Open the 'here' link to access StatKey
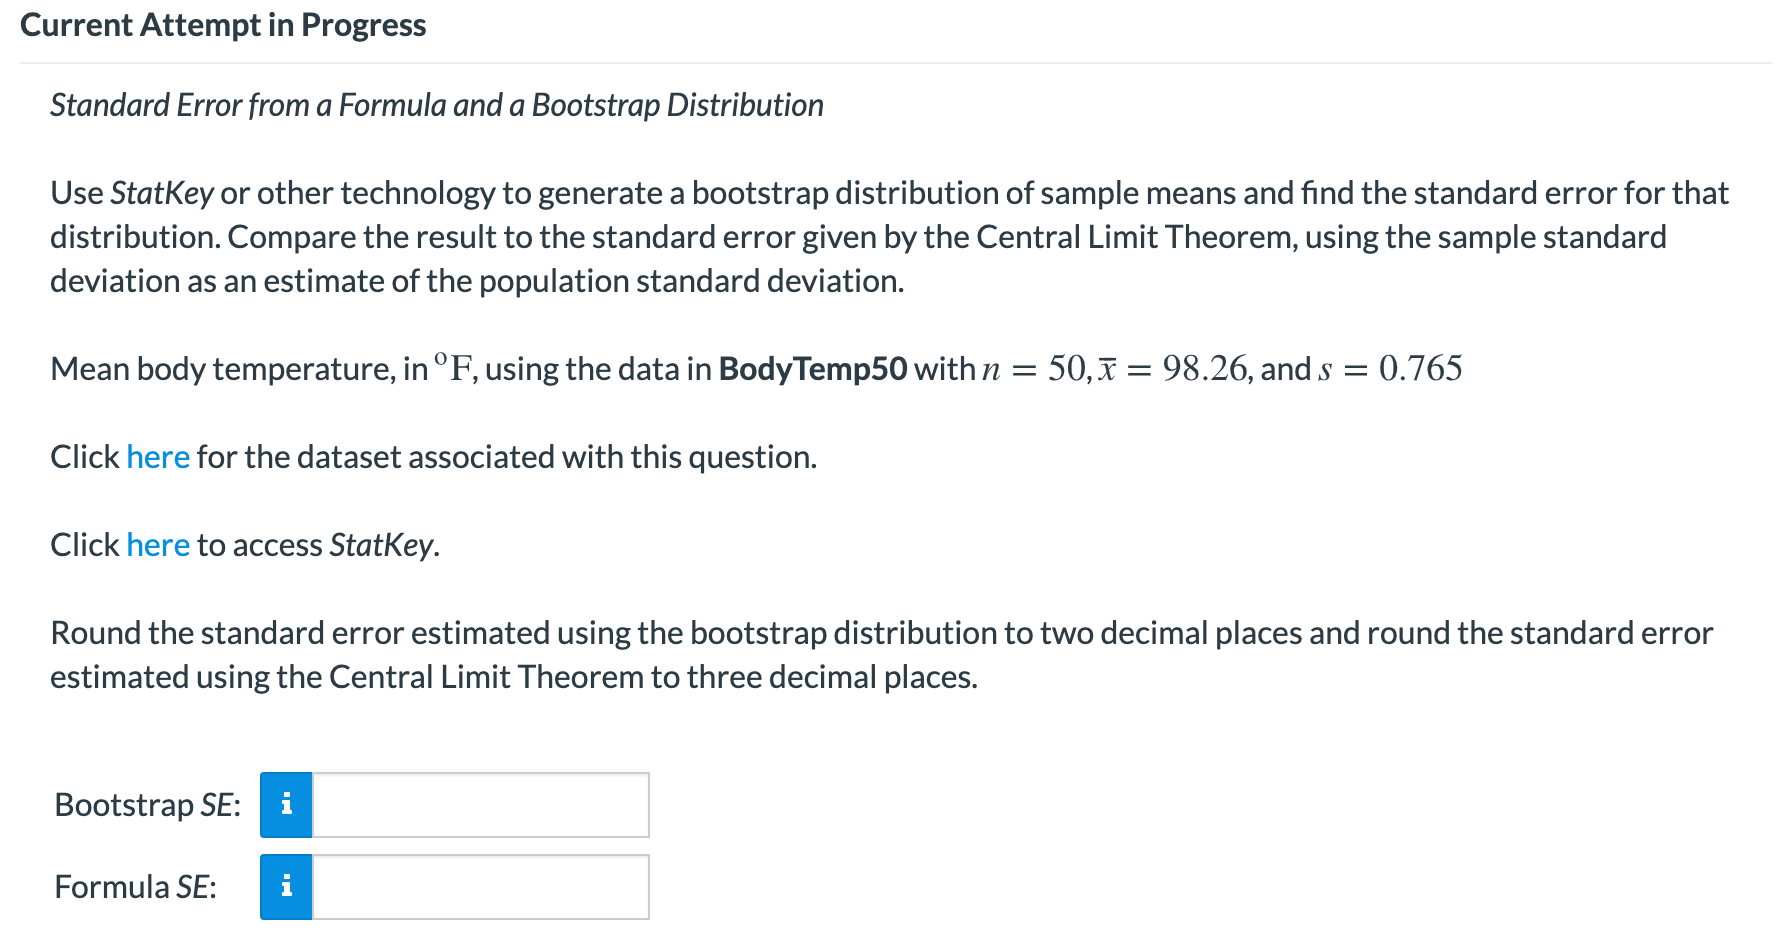The image size is (1788, 952). tap(158, 545)
